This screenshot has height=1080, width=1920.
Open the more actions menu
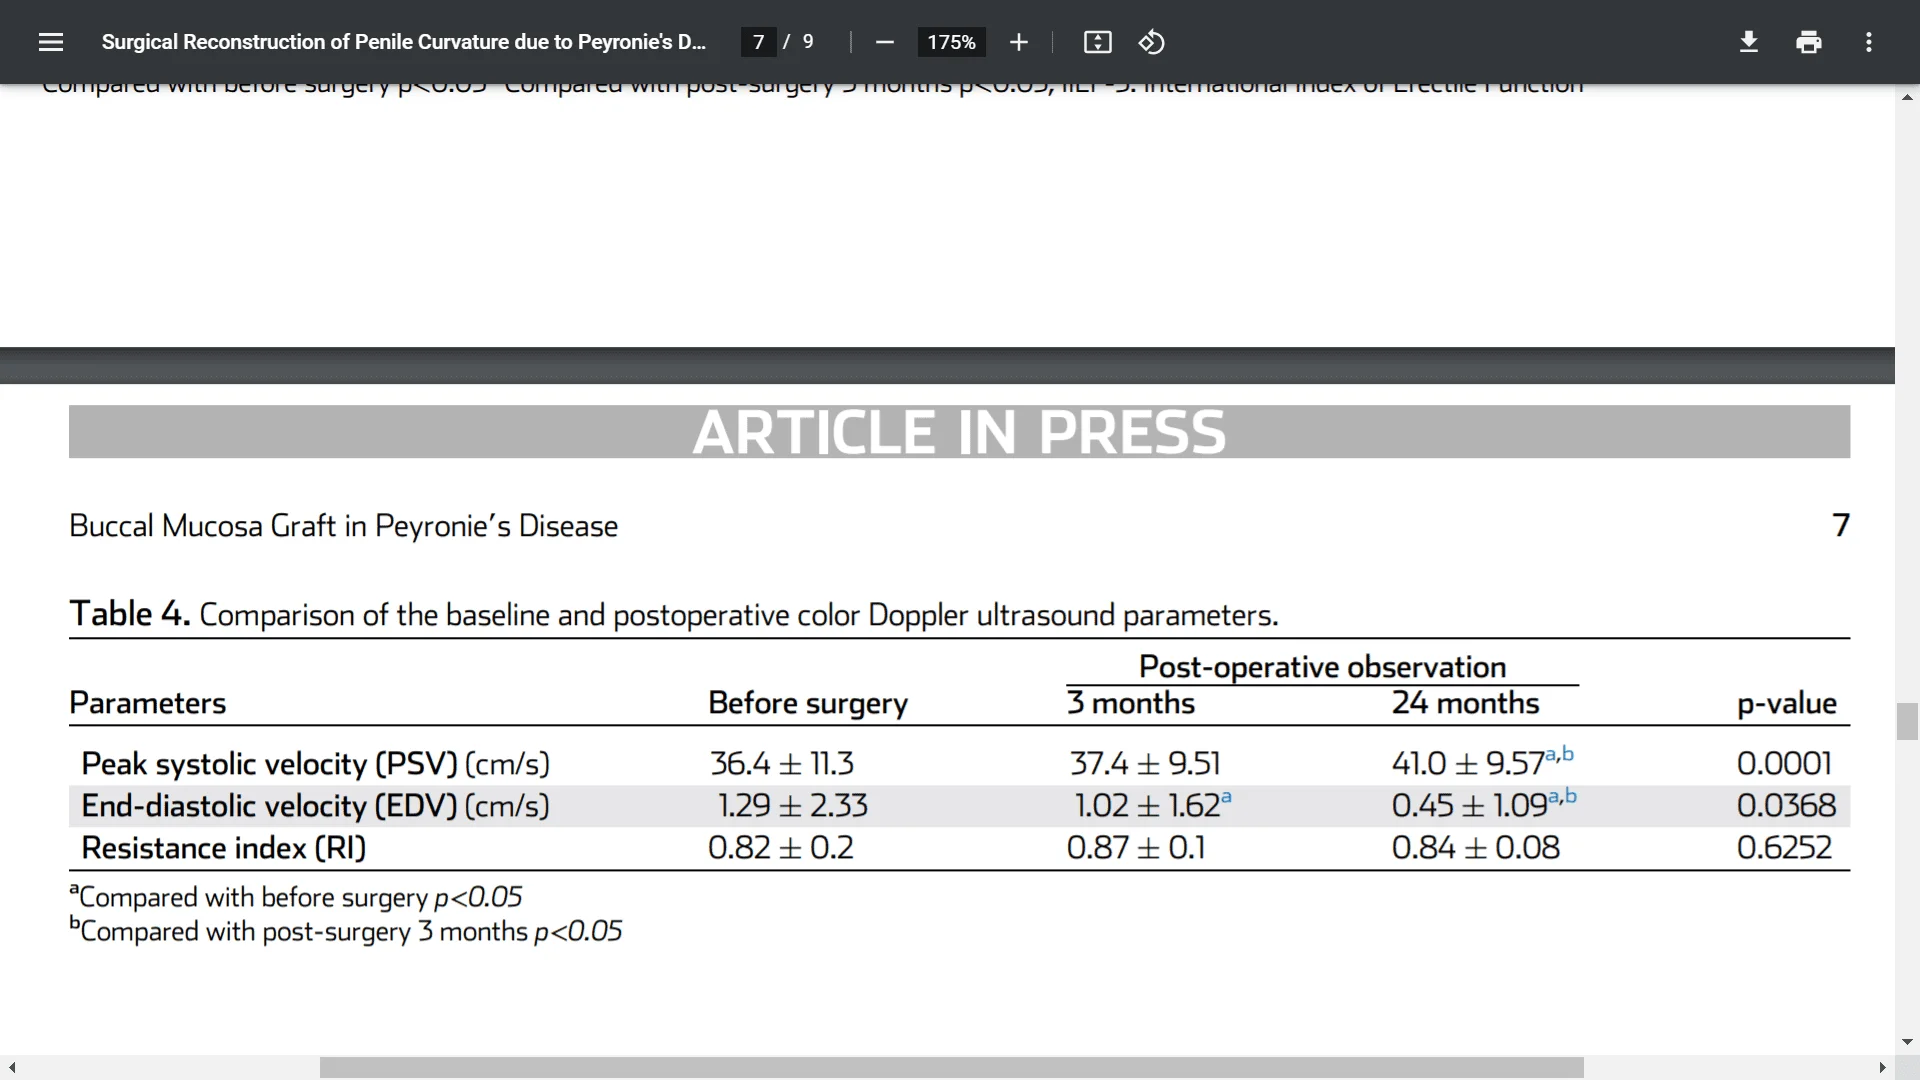pos(1868,42)
